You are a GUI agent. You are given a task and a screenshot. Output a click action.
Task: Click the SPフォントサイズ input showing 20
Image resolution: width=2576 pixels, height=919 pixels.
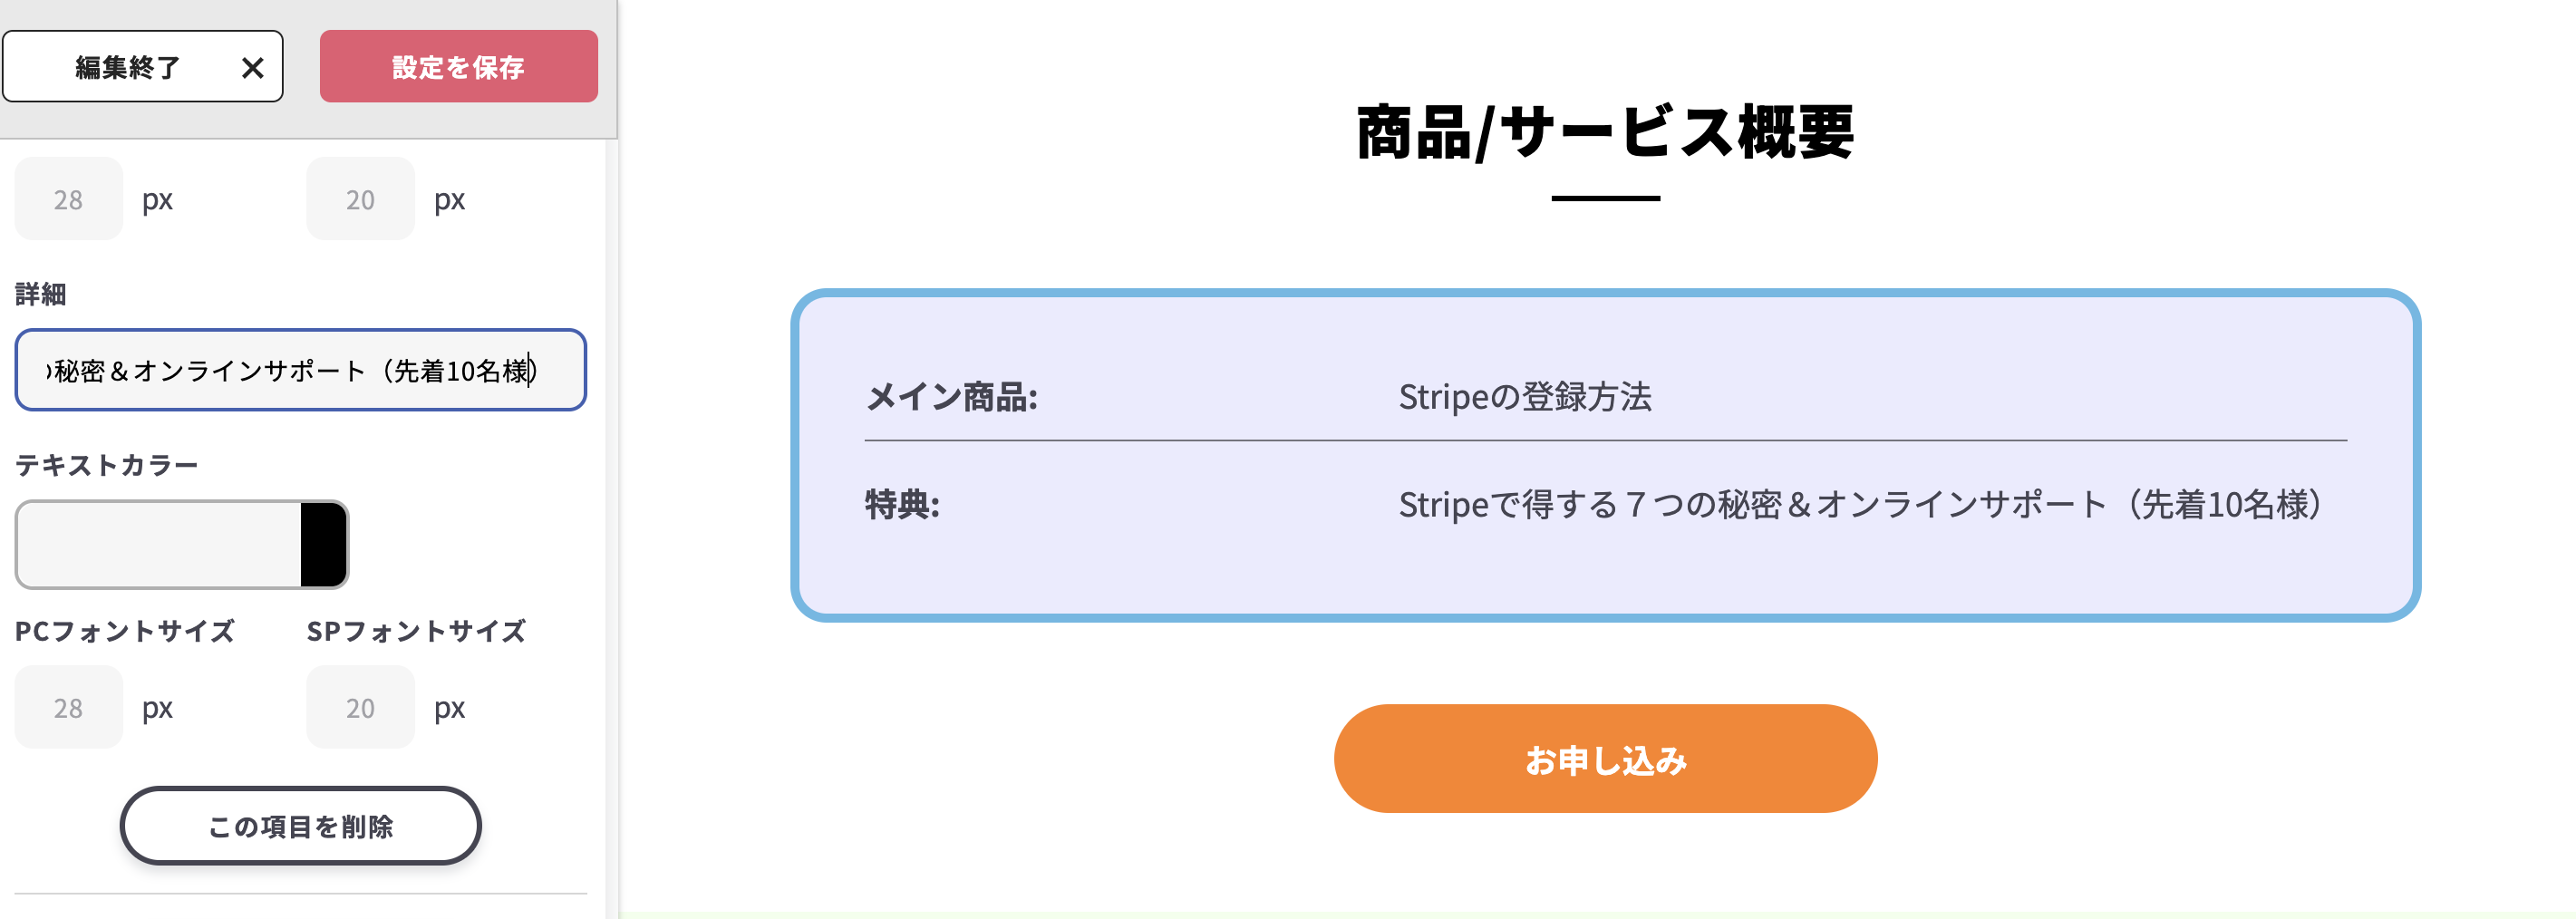[x=359, y=707]
